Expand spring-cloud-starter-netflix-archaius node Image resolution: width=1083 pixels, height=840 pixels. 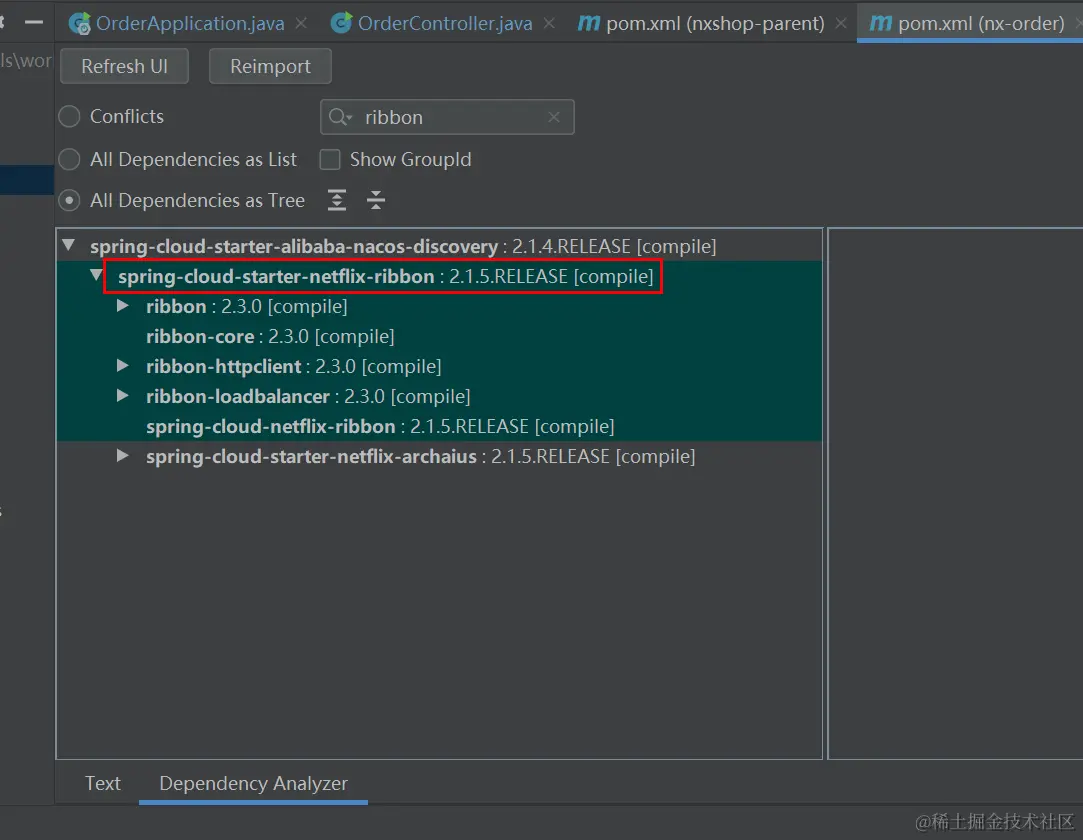[123, 456]
